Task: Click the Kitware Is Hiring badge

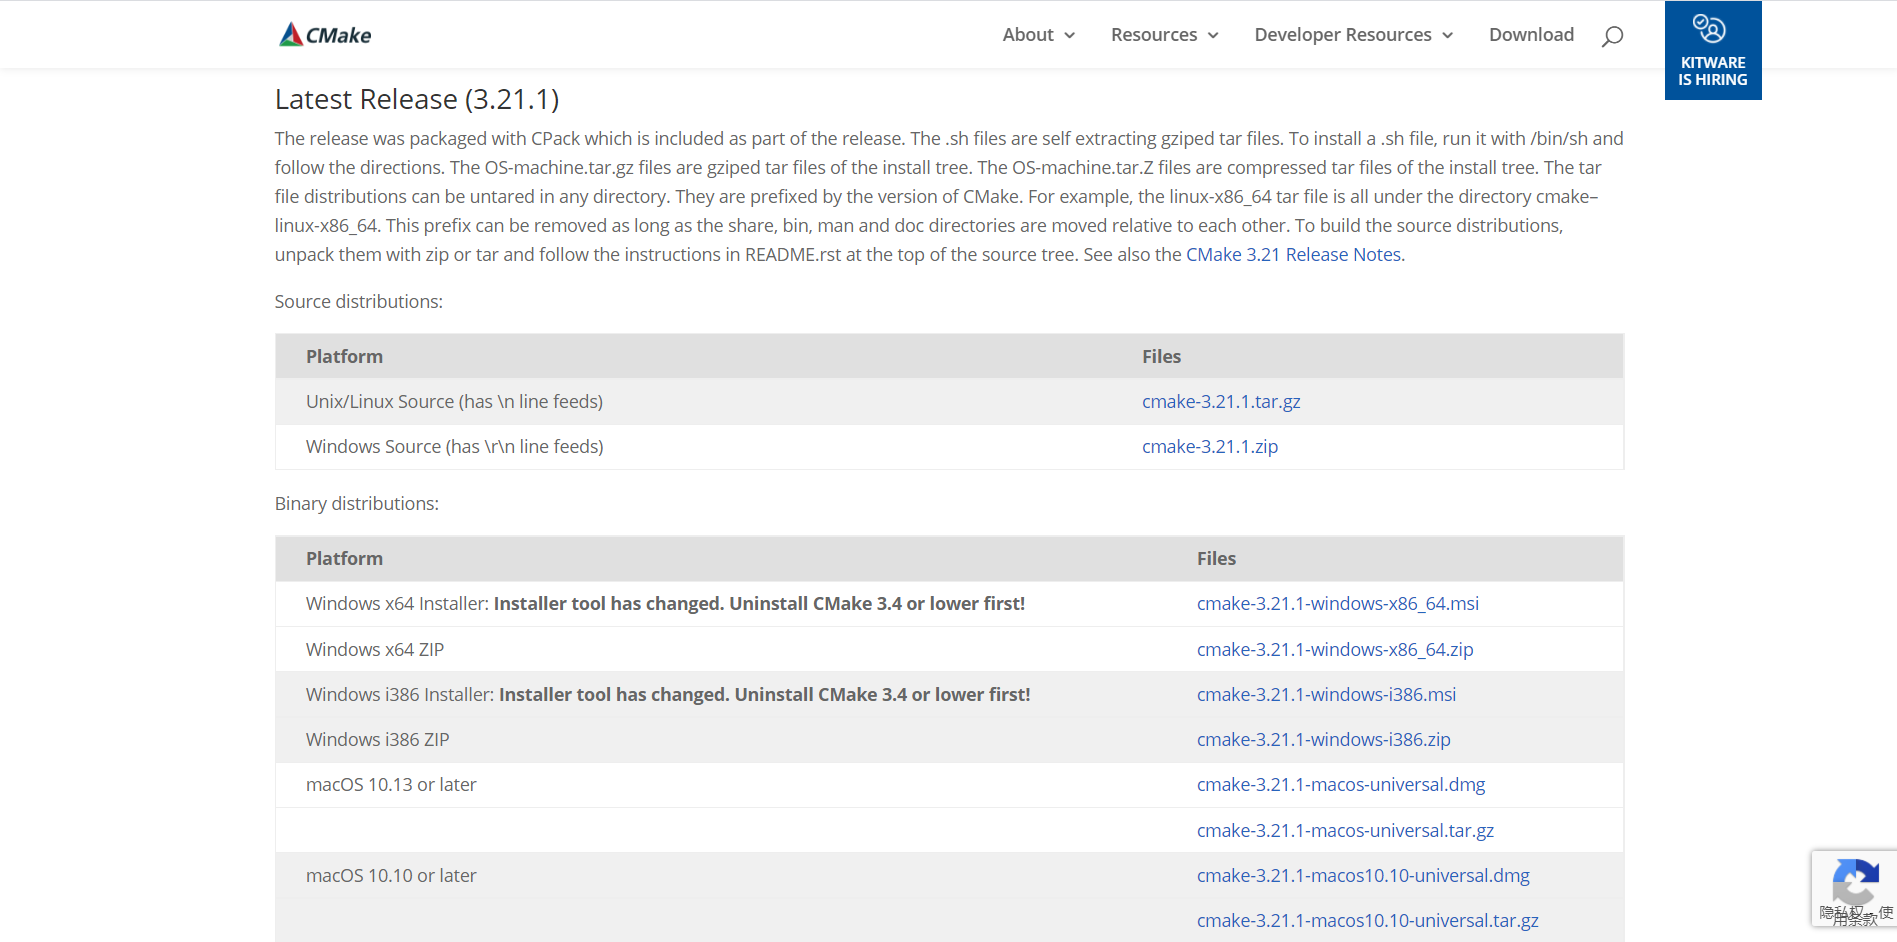Action: [x=1713, y=50]
